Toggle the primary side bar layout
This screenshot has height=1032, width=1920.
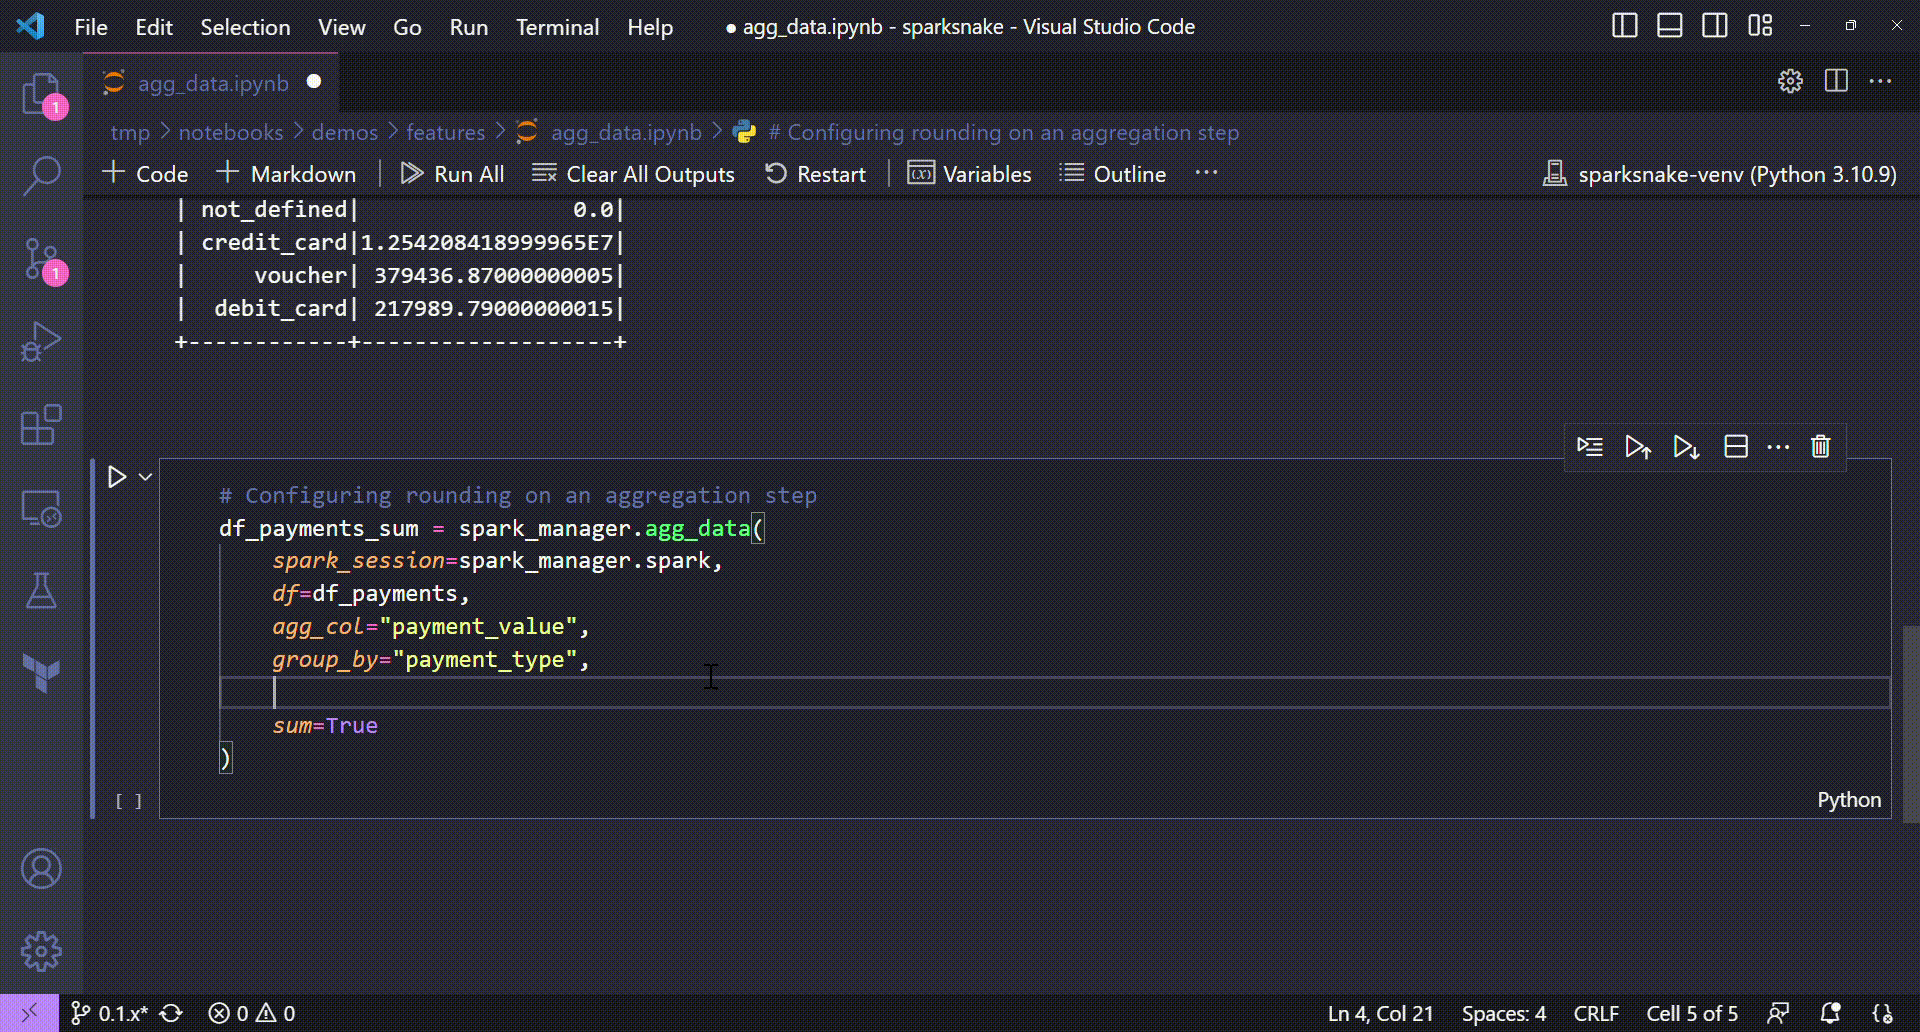(1625, 26)
